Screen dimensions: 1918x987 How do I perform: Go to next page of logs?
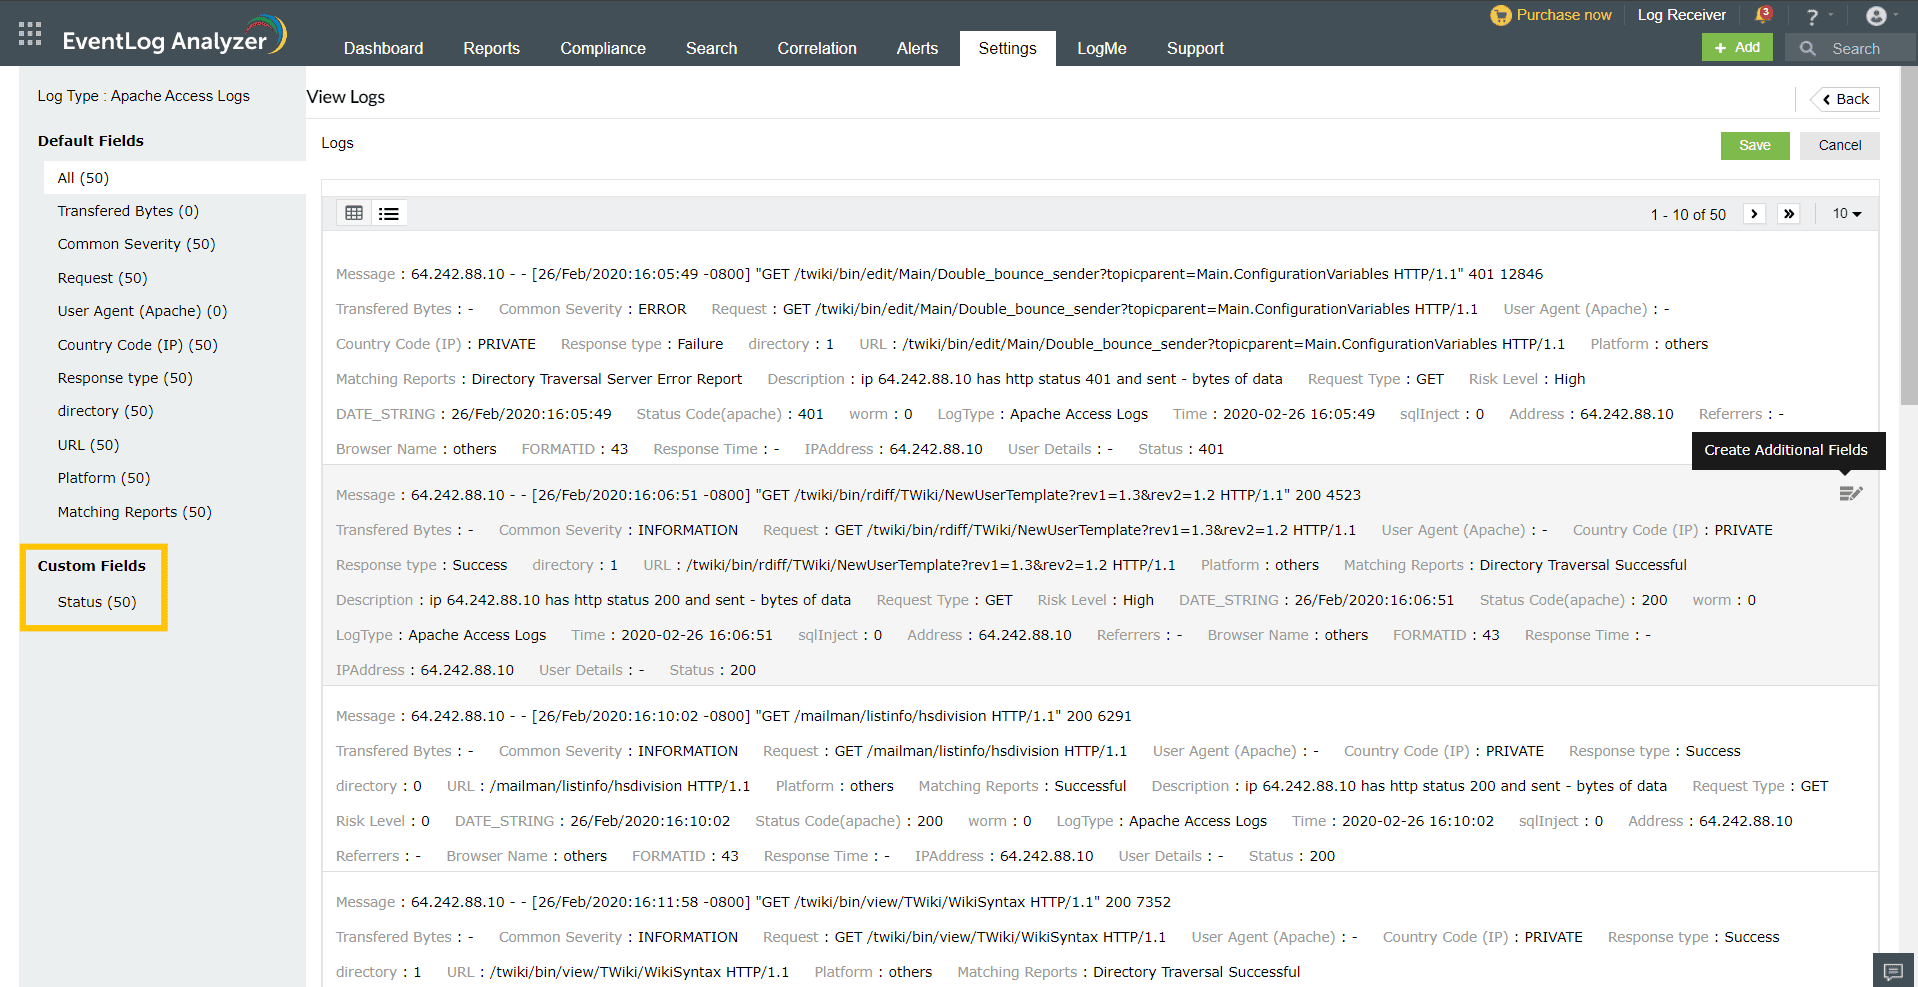(1754, 214)
